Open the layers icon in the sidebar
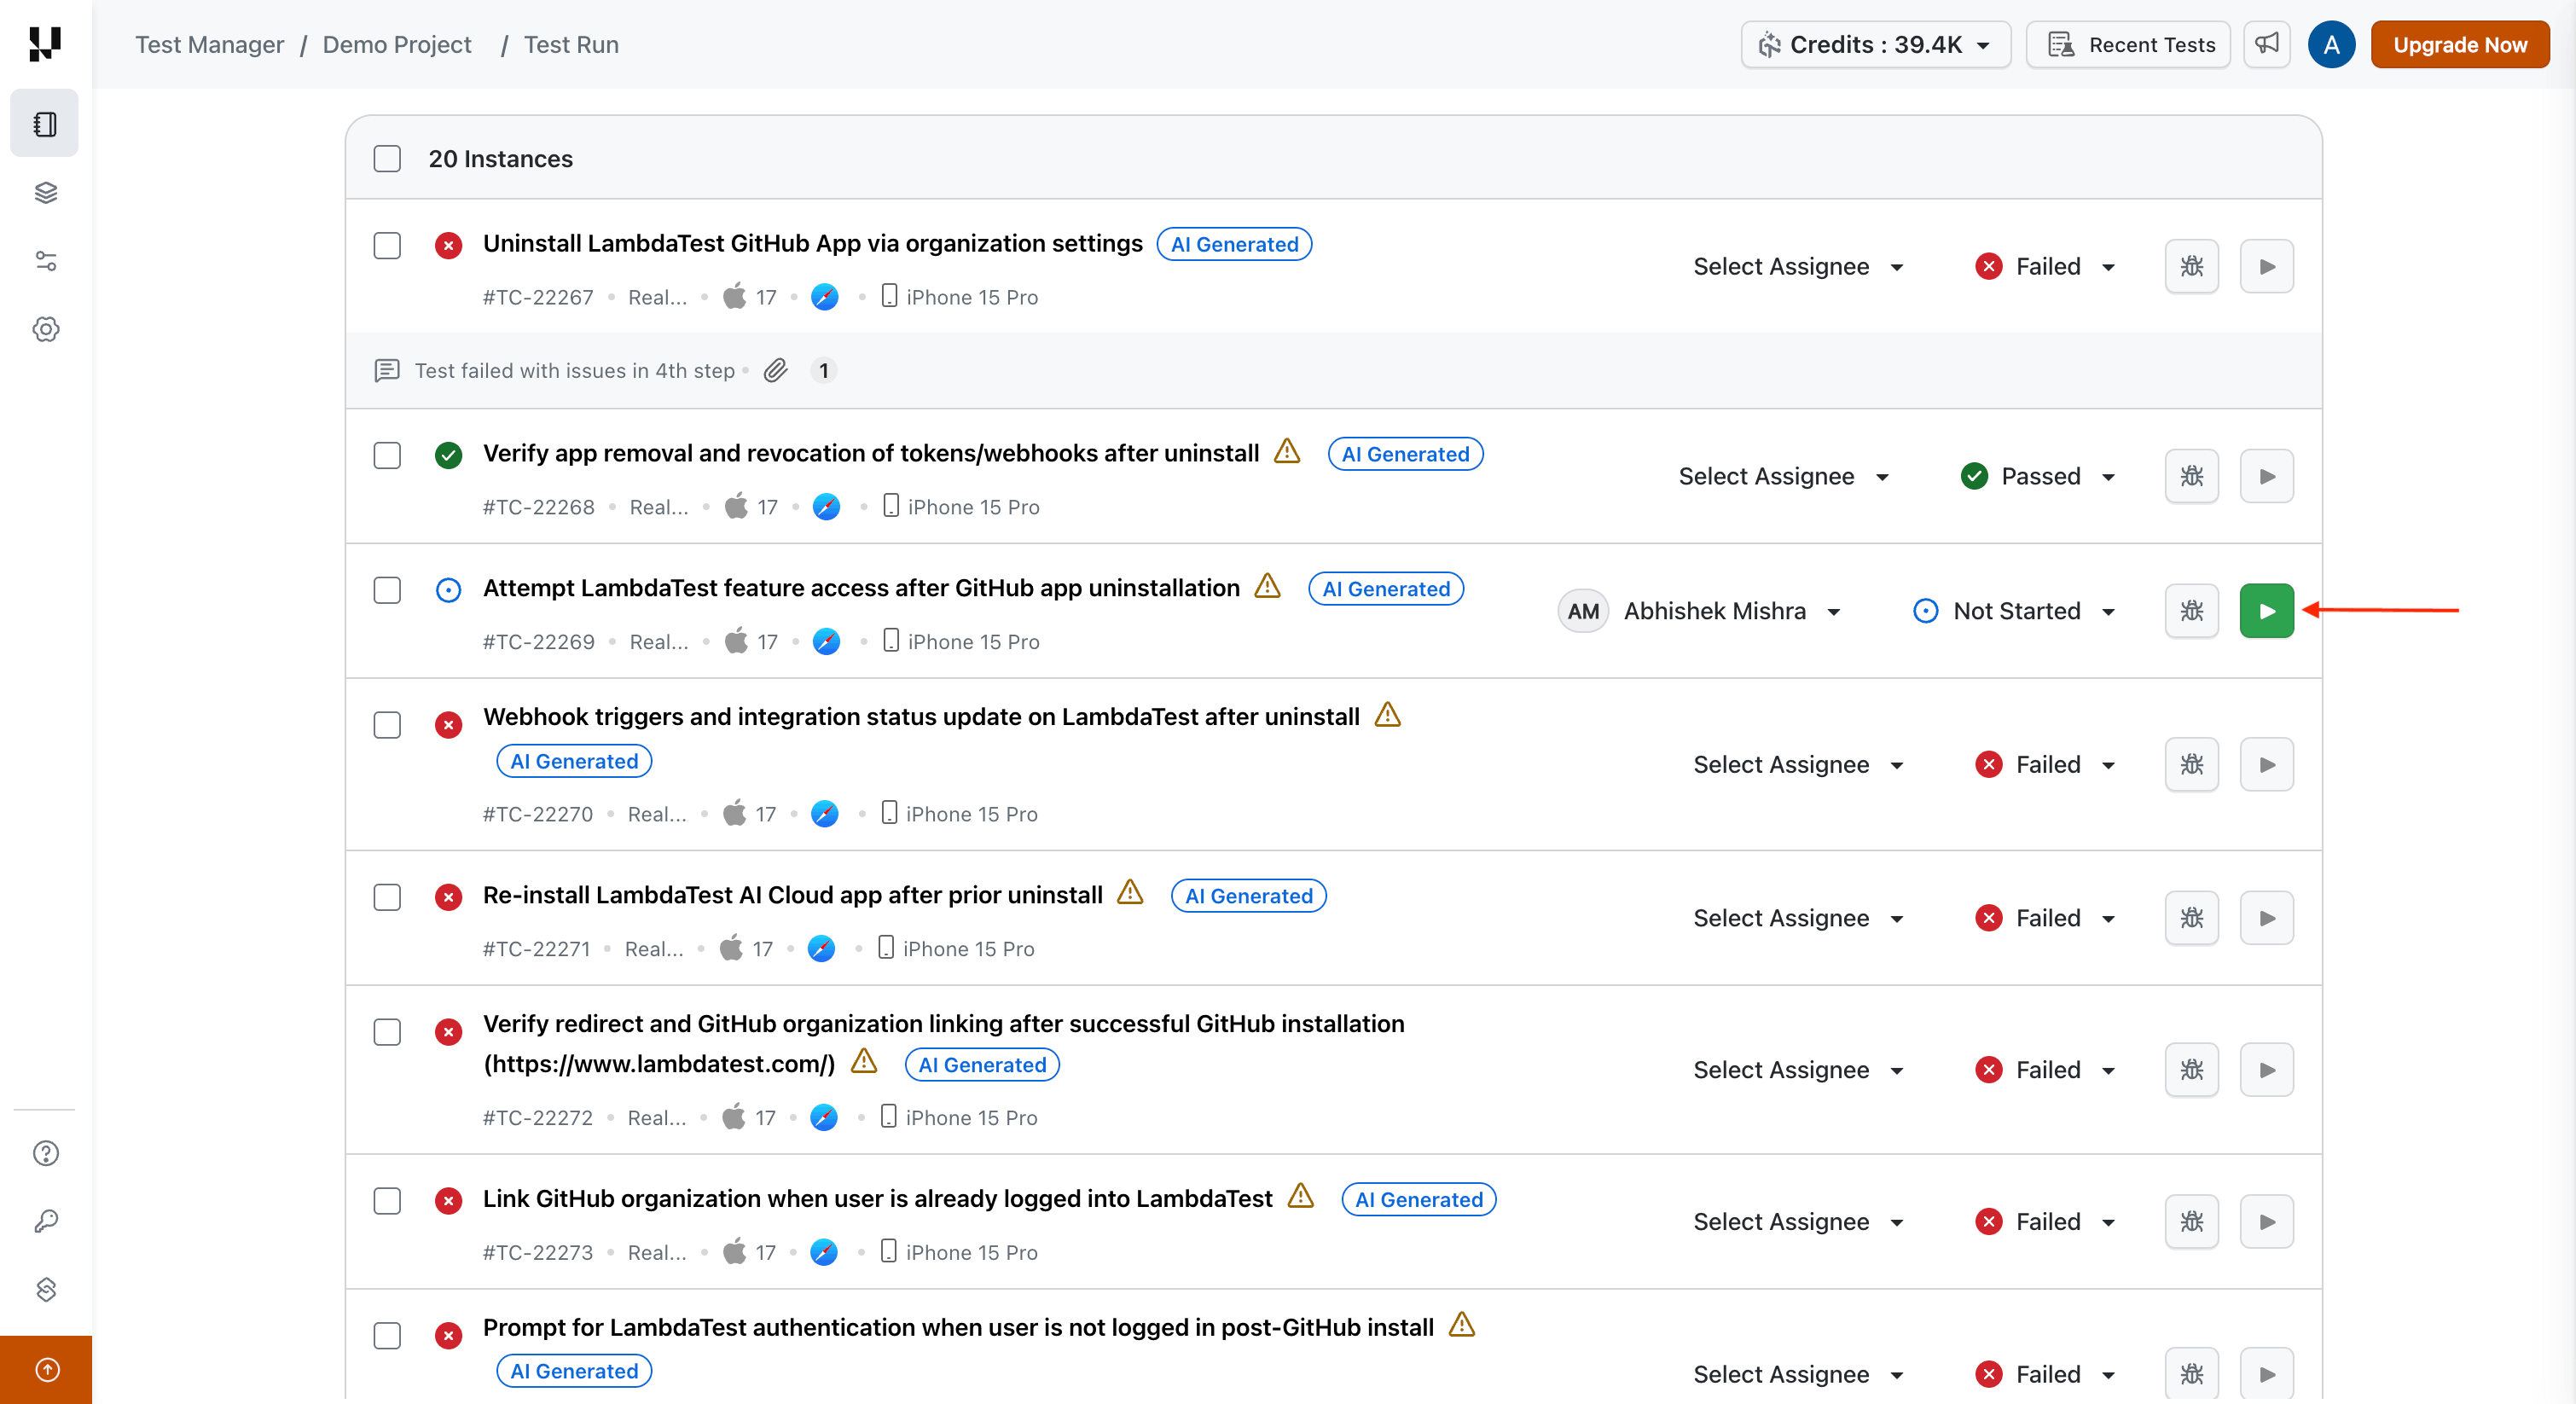The width and height of the screenshot is (2576, 1404). tap(45, 193)
